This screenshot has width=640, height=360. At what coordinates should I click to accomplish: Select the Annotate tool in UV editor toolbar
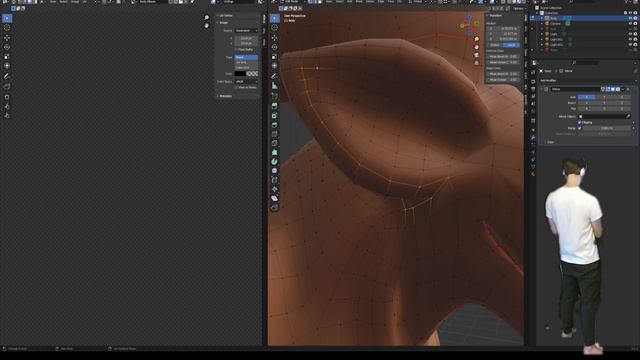7,76
